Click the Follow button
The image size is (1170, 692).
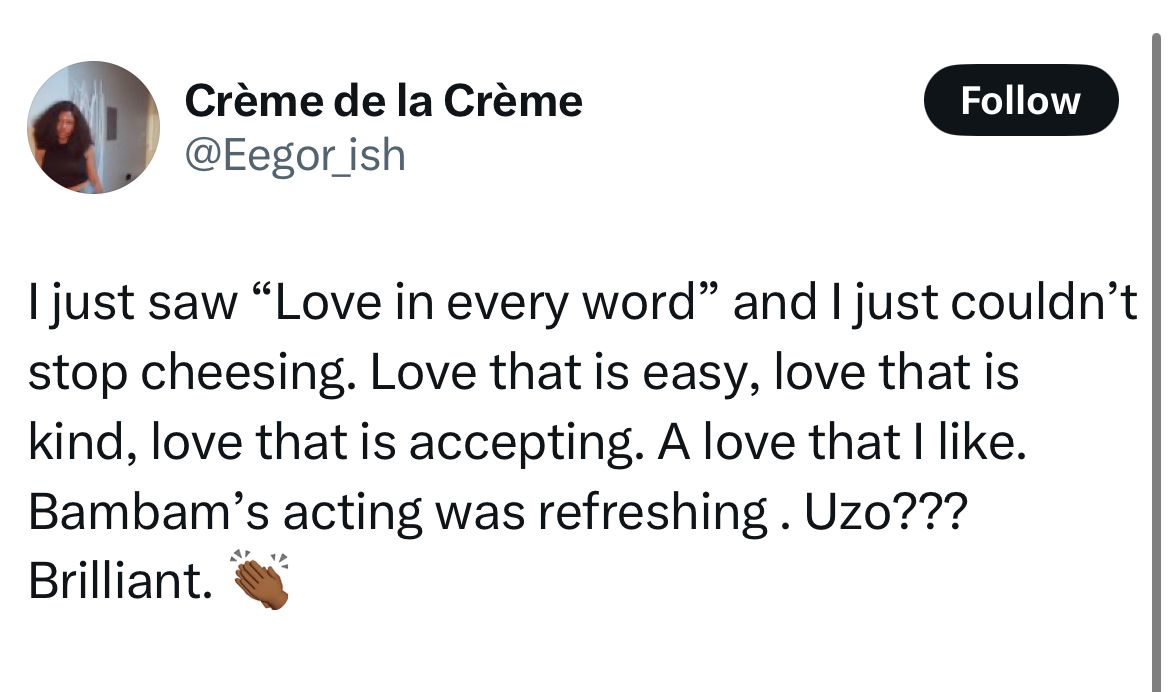(1021, 100)
